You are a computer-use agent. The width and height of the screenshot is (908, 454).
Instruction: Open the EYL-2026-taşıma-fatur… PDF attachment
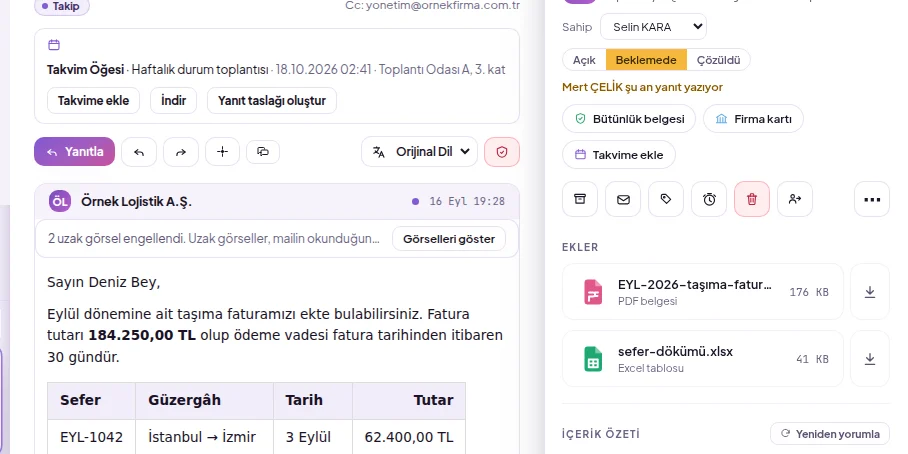[x=703, y=292]
